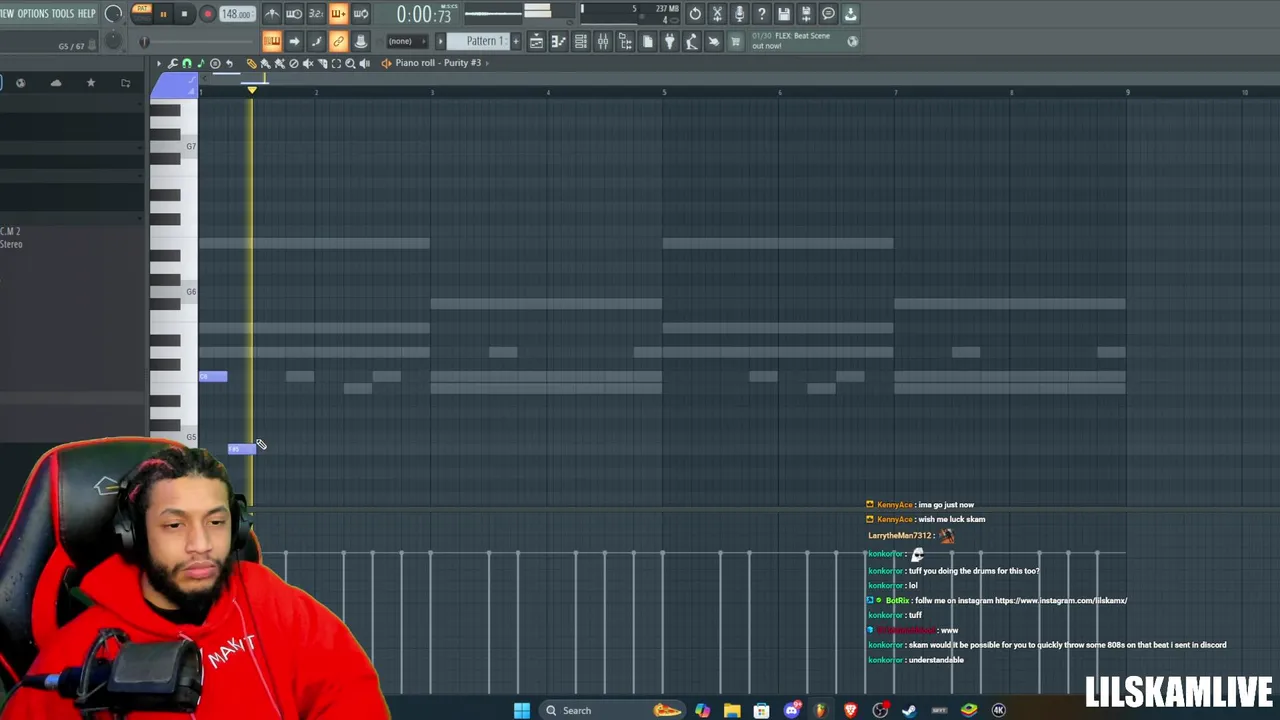Open the plugin picker plug icon
Image resolution: width=1280 pixels, height=720 pixels.
[669, 41]
